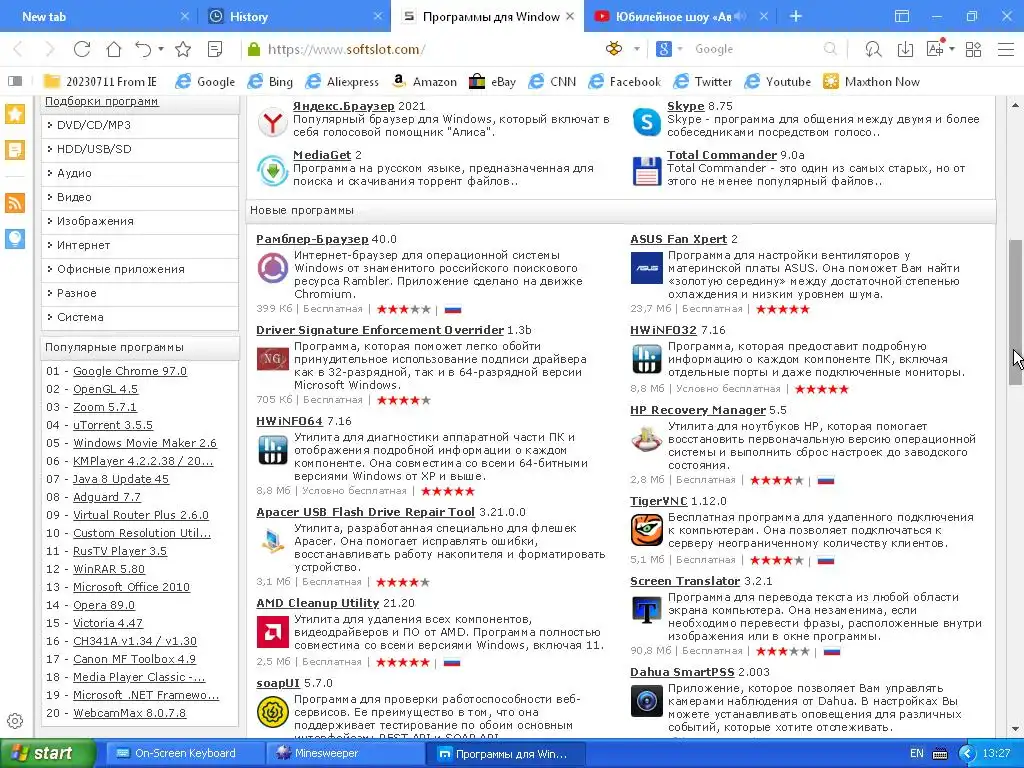Click the ASUS Fan Xpert logo icon

click(647, 268)
